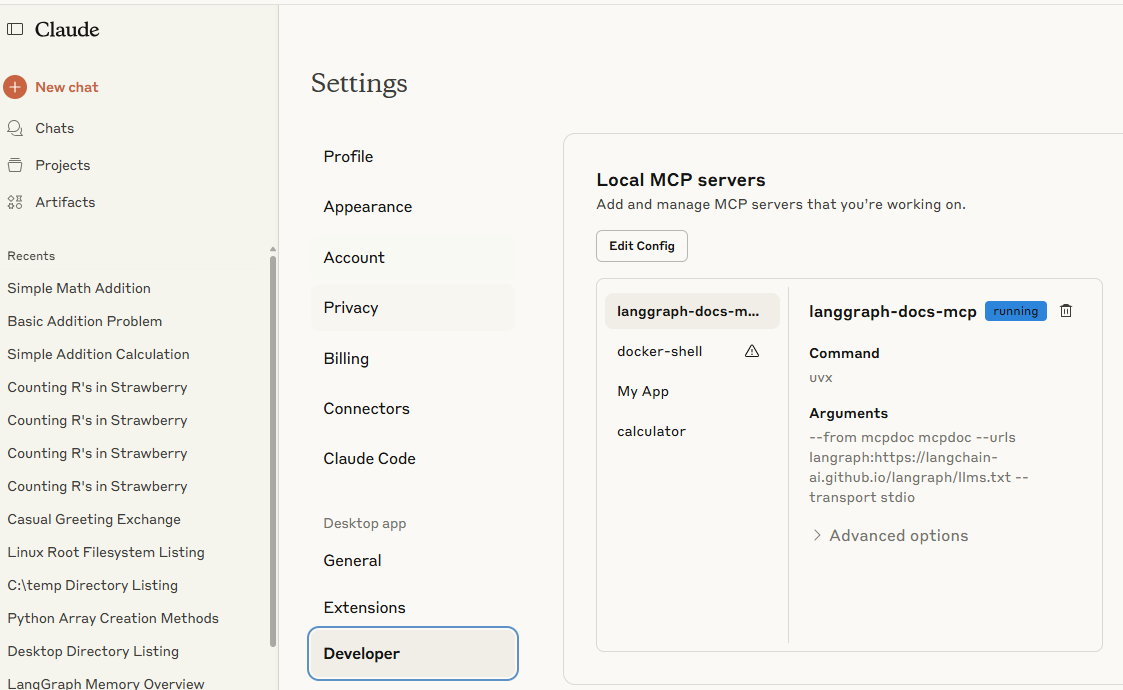
Task: Click the blue running status badge
Action: click(1015, 311)
